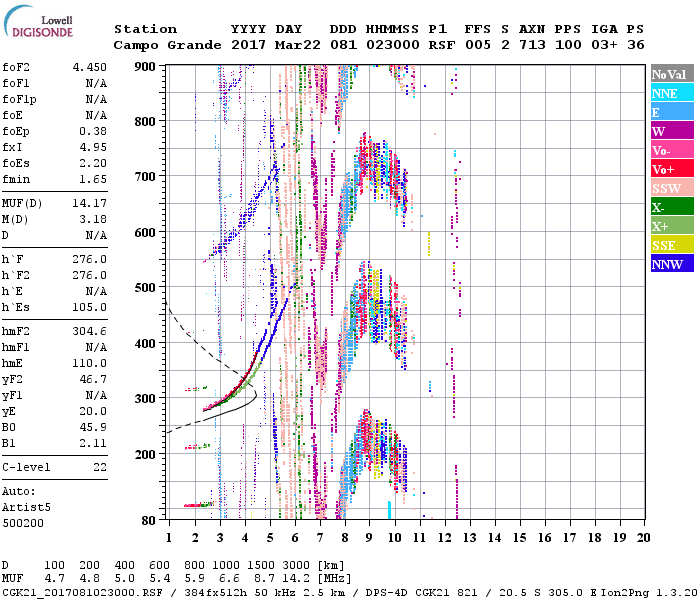Click the foF2 value 4.450
This screenshot has width=700, height=600.
[x=89, y=67]
